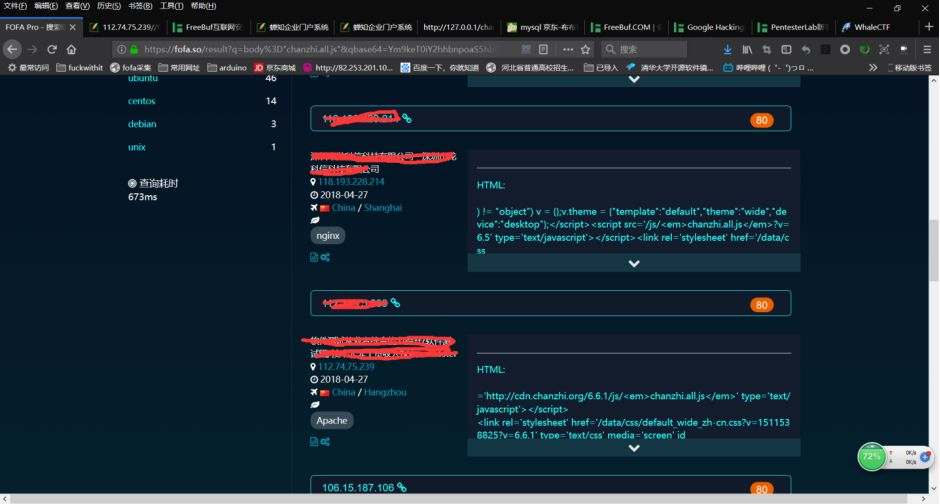Open the Library icon in toolbar
The height and width of the screenshot is (504, 940).
(747, 49)
